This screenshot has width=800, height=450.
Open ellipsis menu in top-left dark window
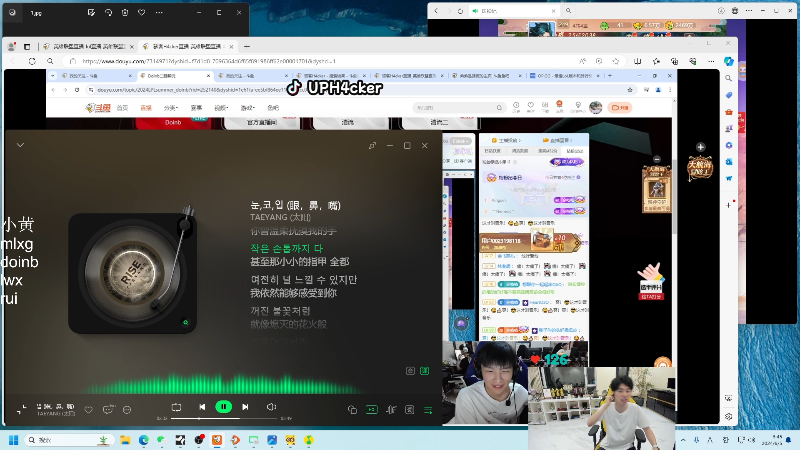click(x=159, y=12)
